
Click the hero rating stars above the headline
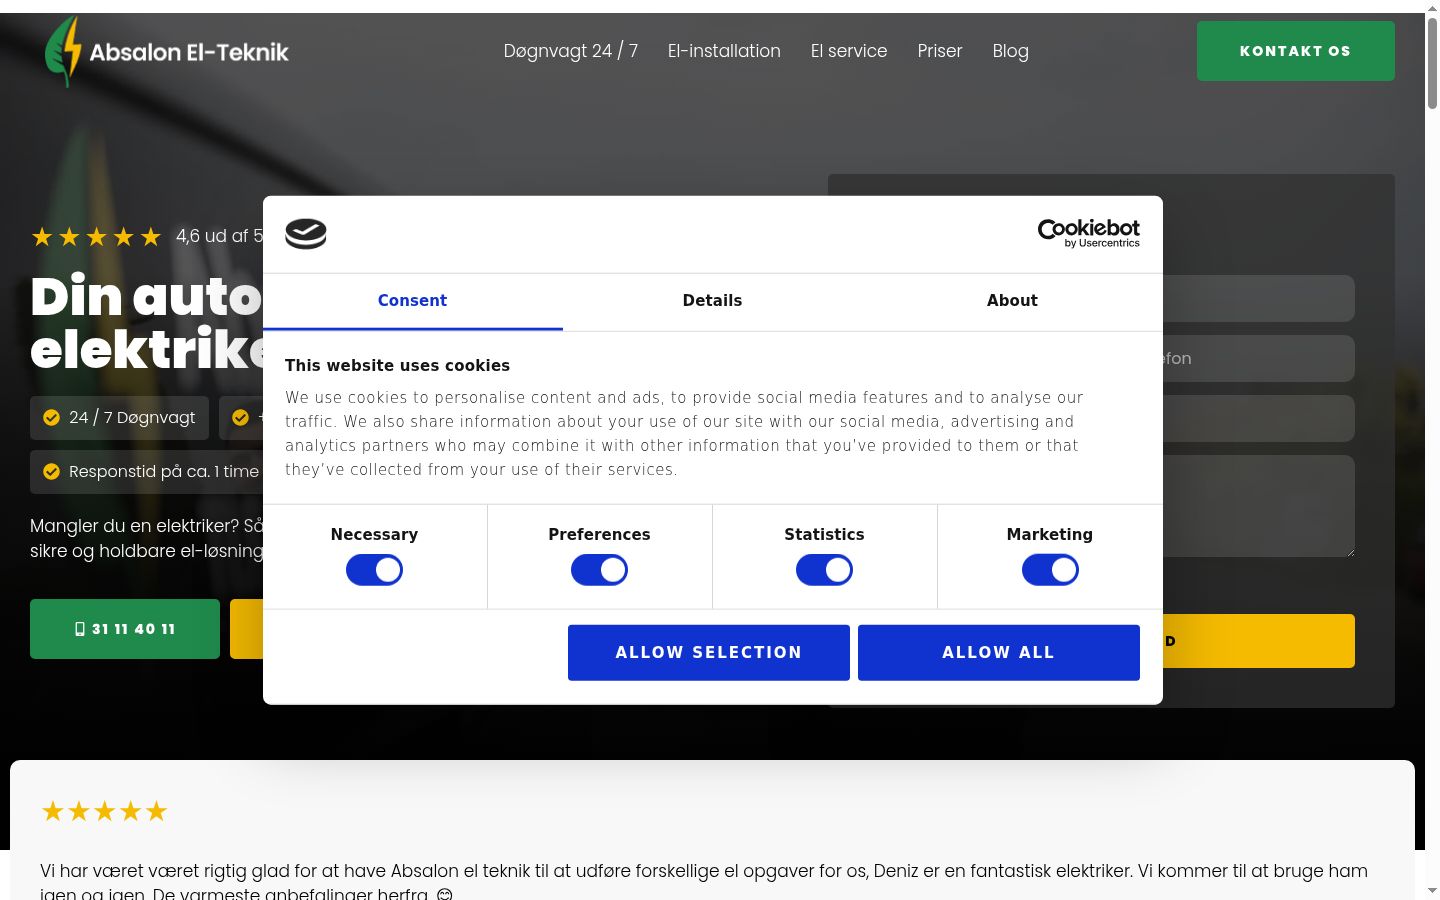click(96, 237)
